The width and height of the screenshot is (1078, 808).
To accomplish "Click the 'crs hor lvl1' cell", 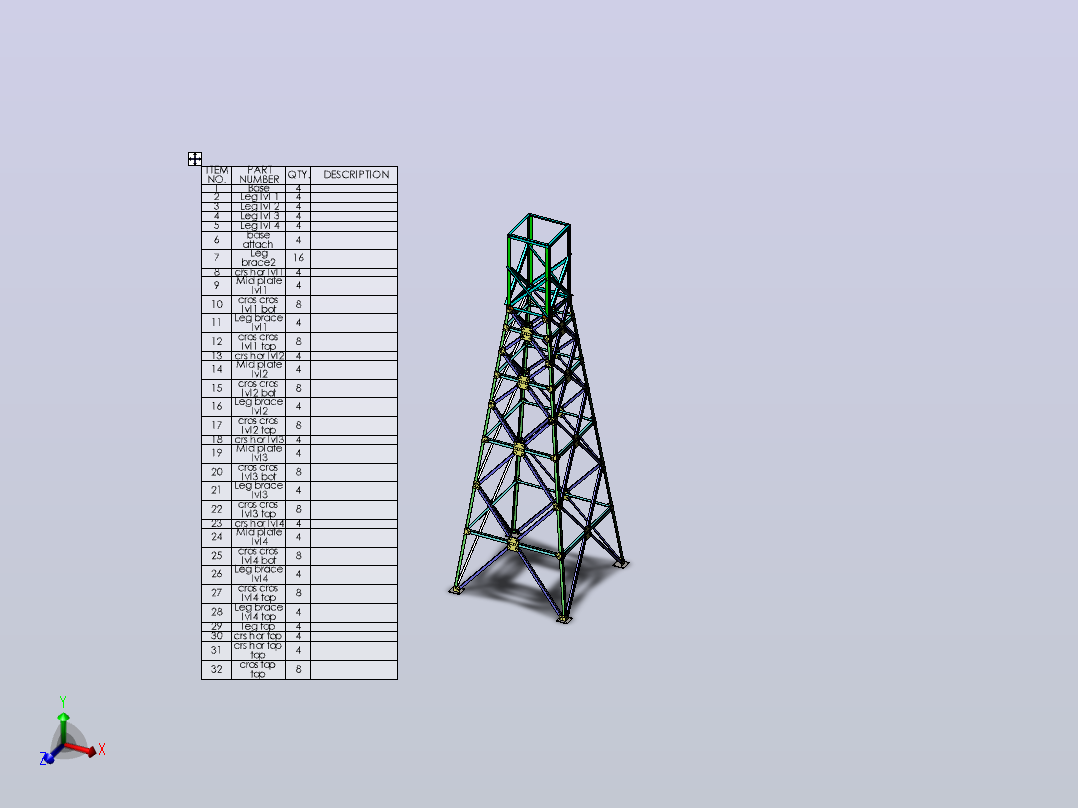I will (x=258, y=272).
